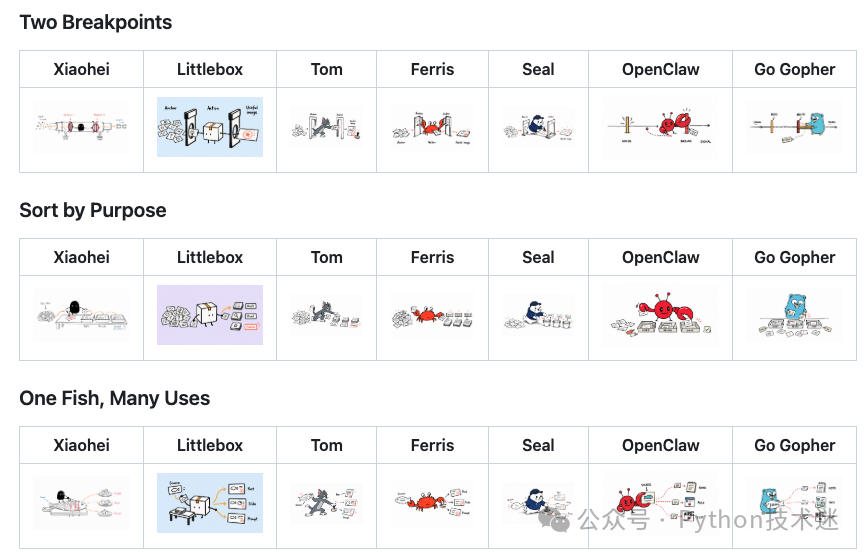Screen dimensions: 866x554
Task: Click Xiaohei's One Fish, Many Uses thumbnail
Action: [82, 503]
